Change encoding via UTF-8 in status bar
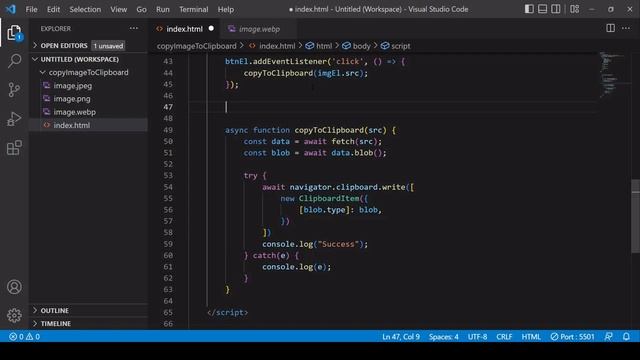 (478, 337)
